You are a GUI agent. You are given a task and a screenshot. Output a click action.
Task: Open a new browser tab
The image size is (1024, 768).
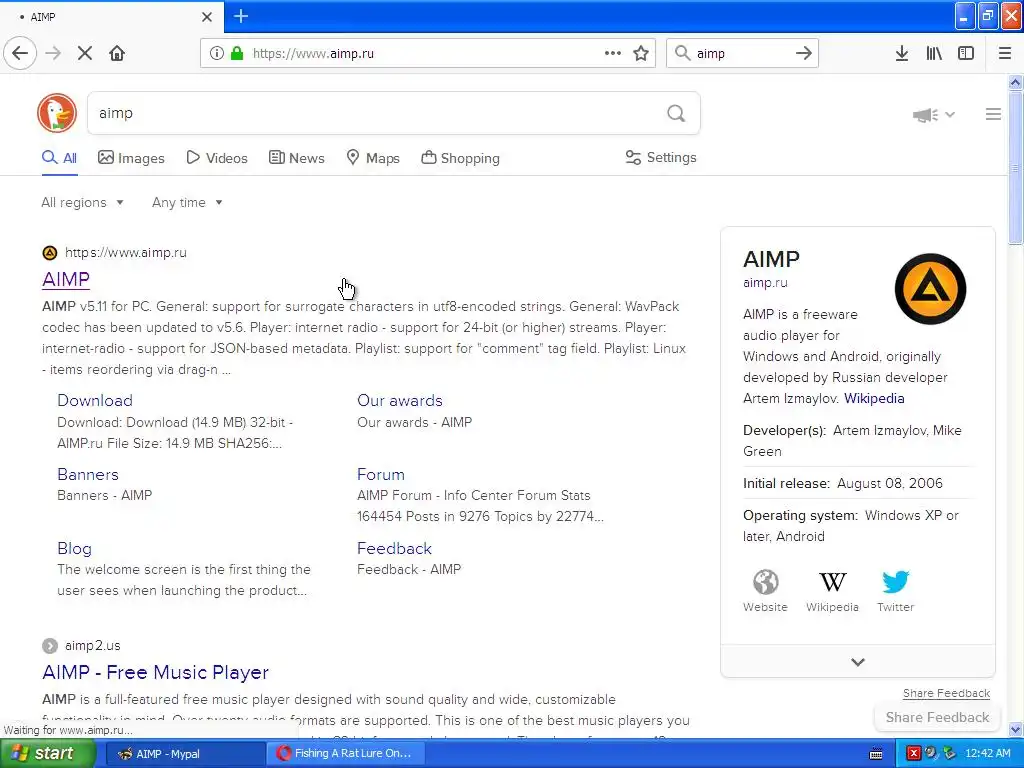241,16
